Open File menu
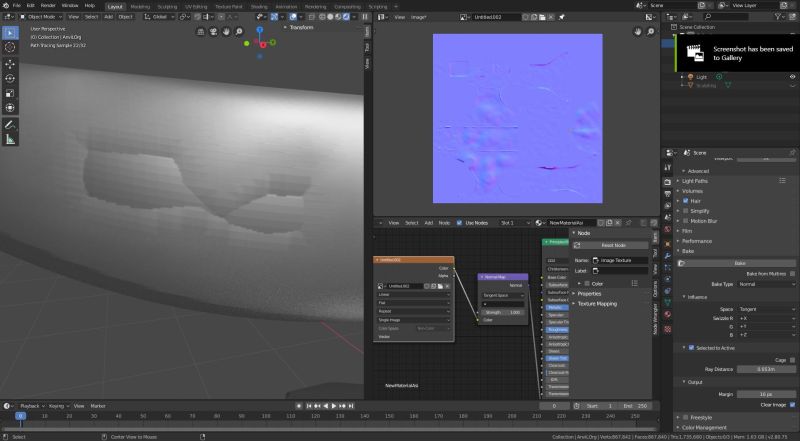The width and height of the screenshot is (800, 441). (x=16, y=6)
